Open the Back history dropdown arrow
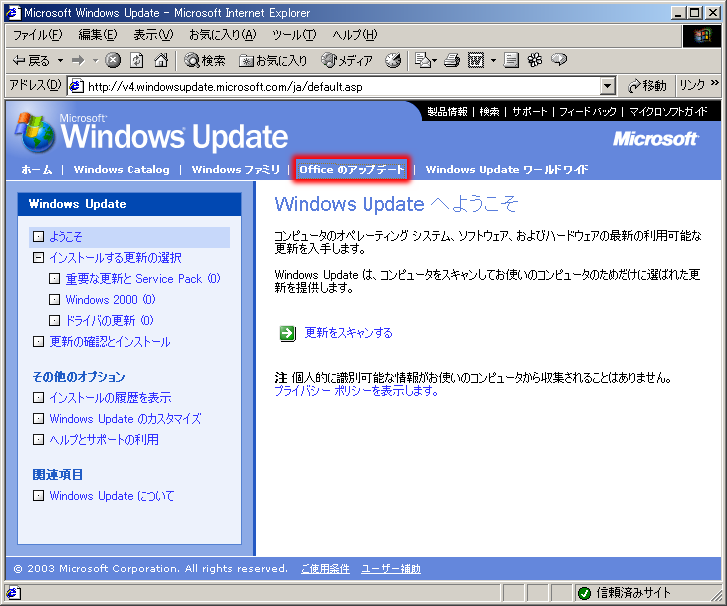This screenshot has height=606, width=727. click(x=60, y=60)
